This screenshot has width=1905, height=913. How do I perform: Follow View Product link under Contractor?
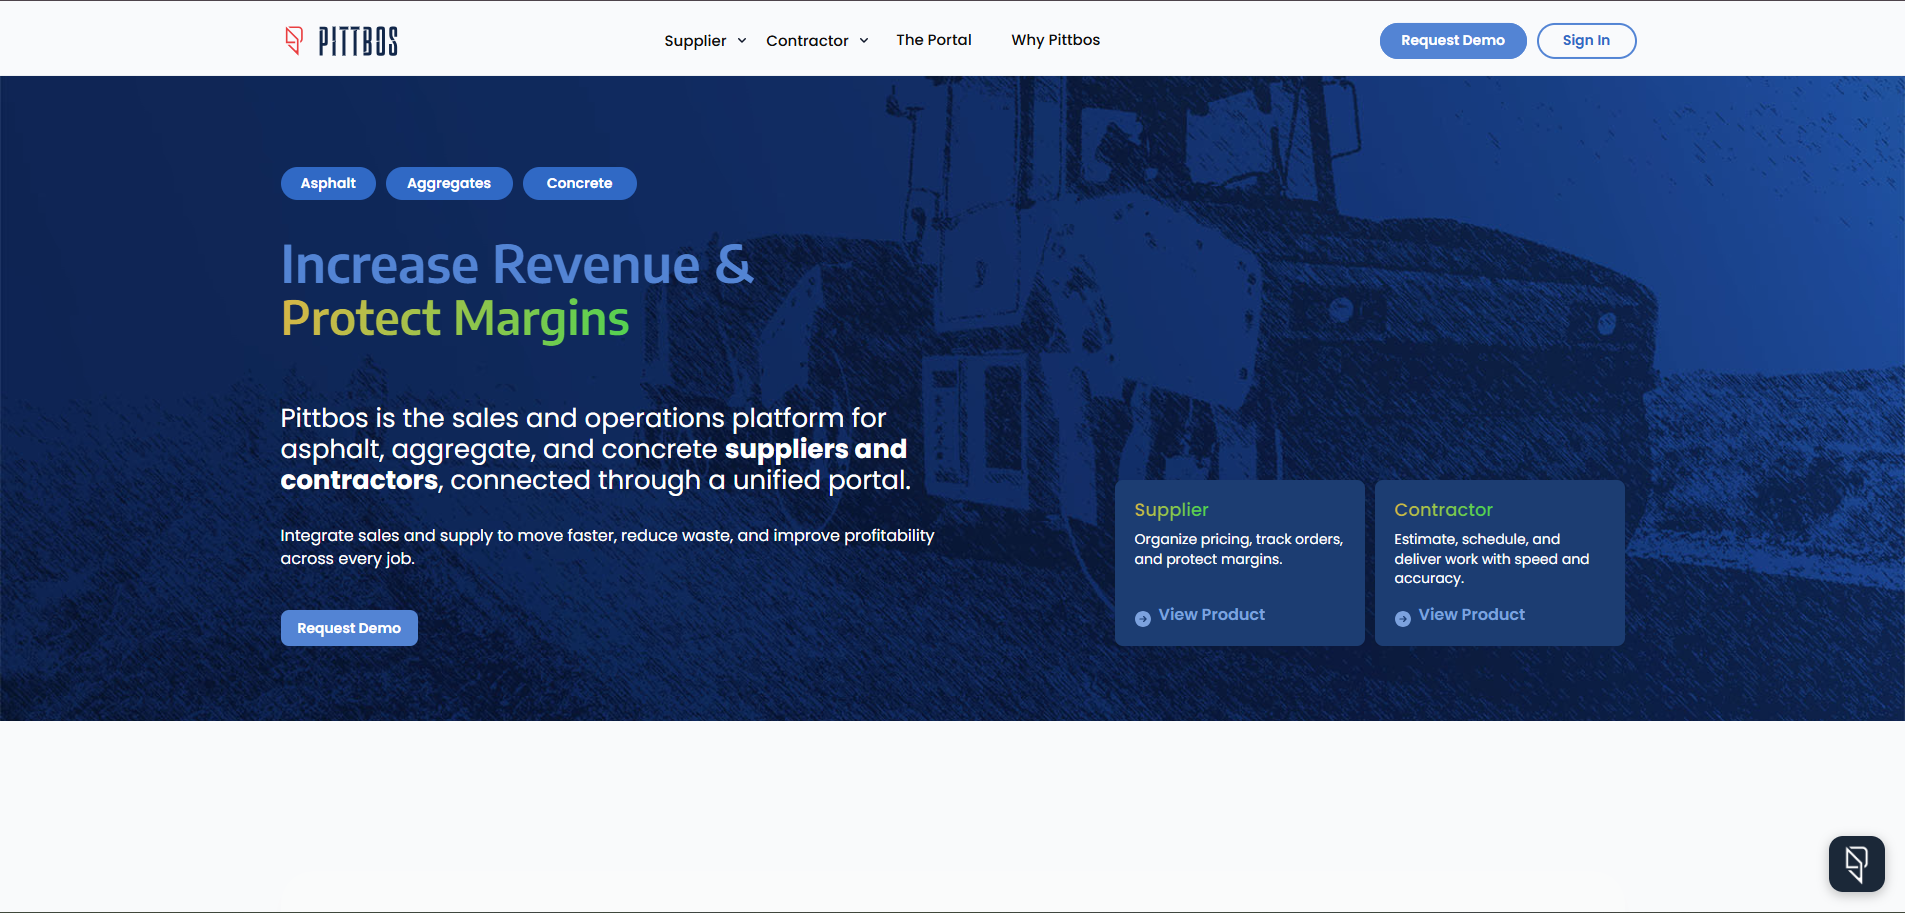click(x=1471, y=615)
